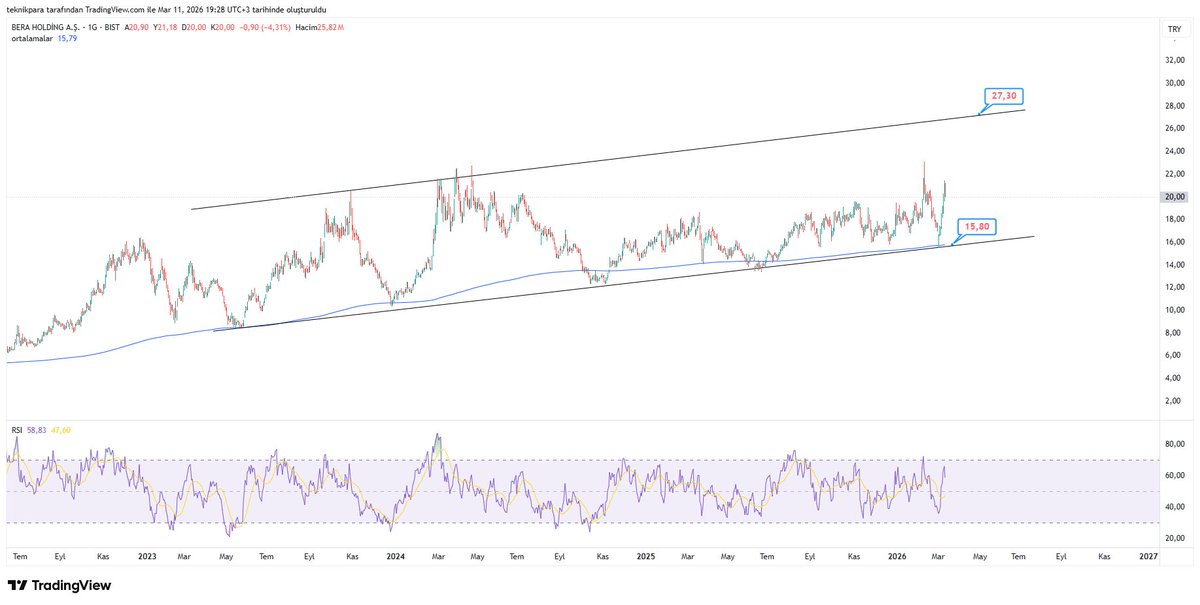Click the 27,30 price callout

point(1003,97)
